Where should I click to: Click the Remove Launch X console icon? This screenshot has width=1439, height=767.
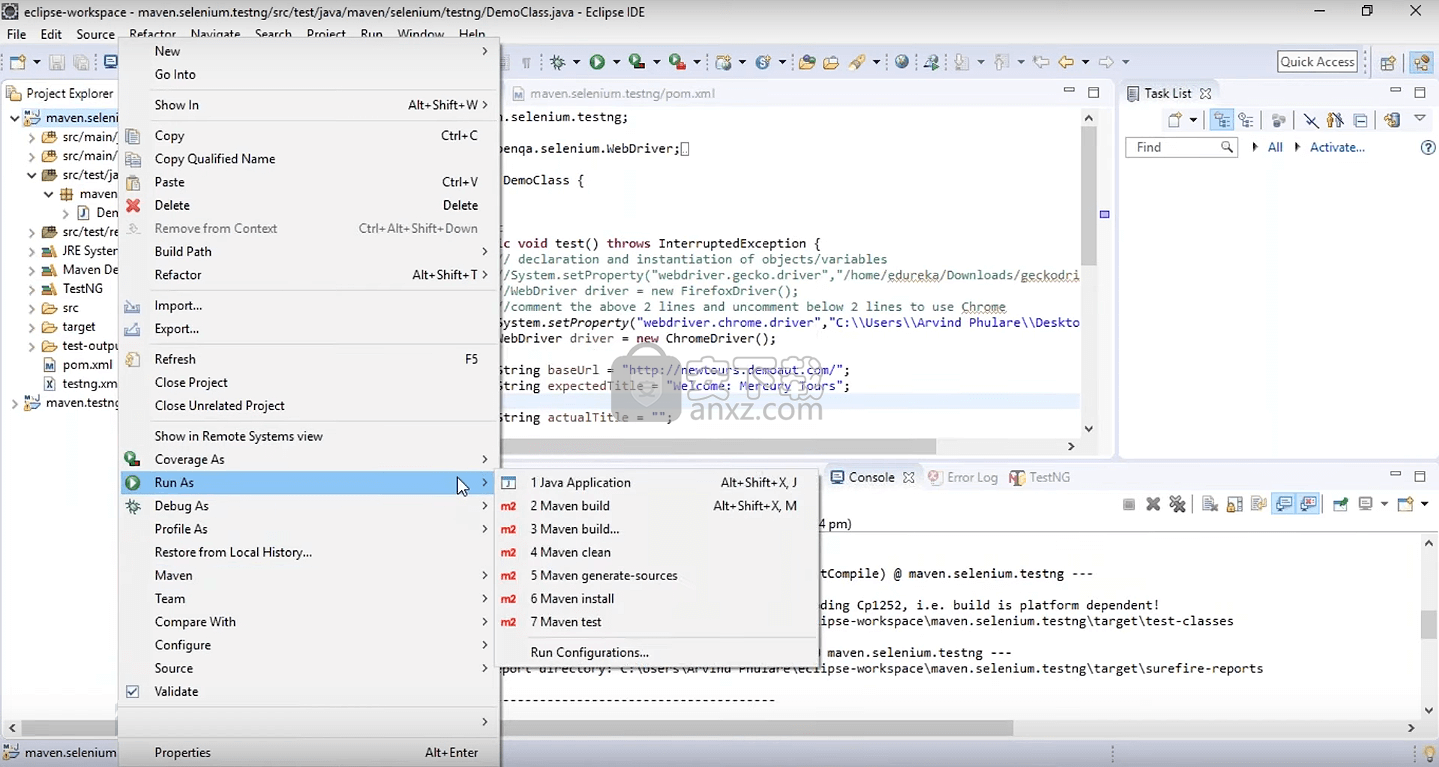coord(1153,504)
